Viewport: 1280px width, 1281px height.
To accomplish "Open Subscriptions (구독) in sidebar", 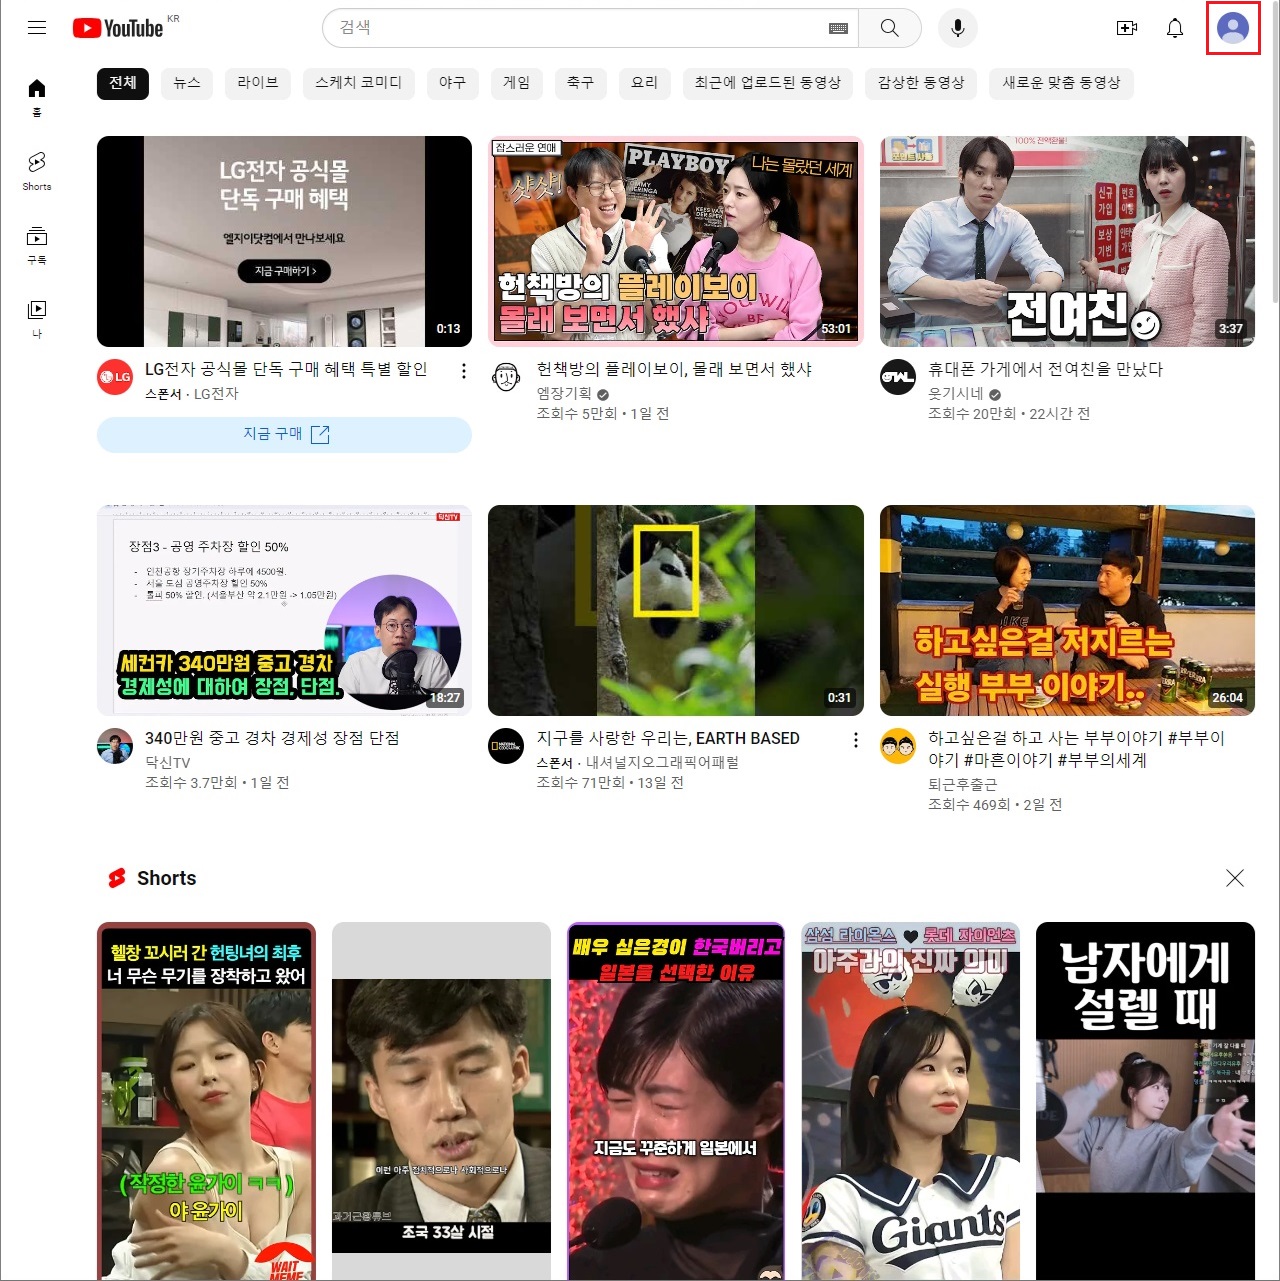I will click(37, 245).
